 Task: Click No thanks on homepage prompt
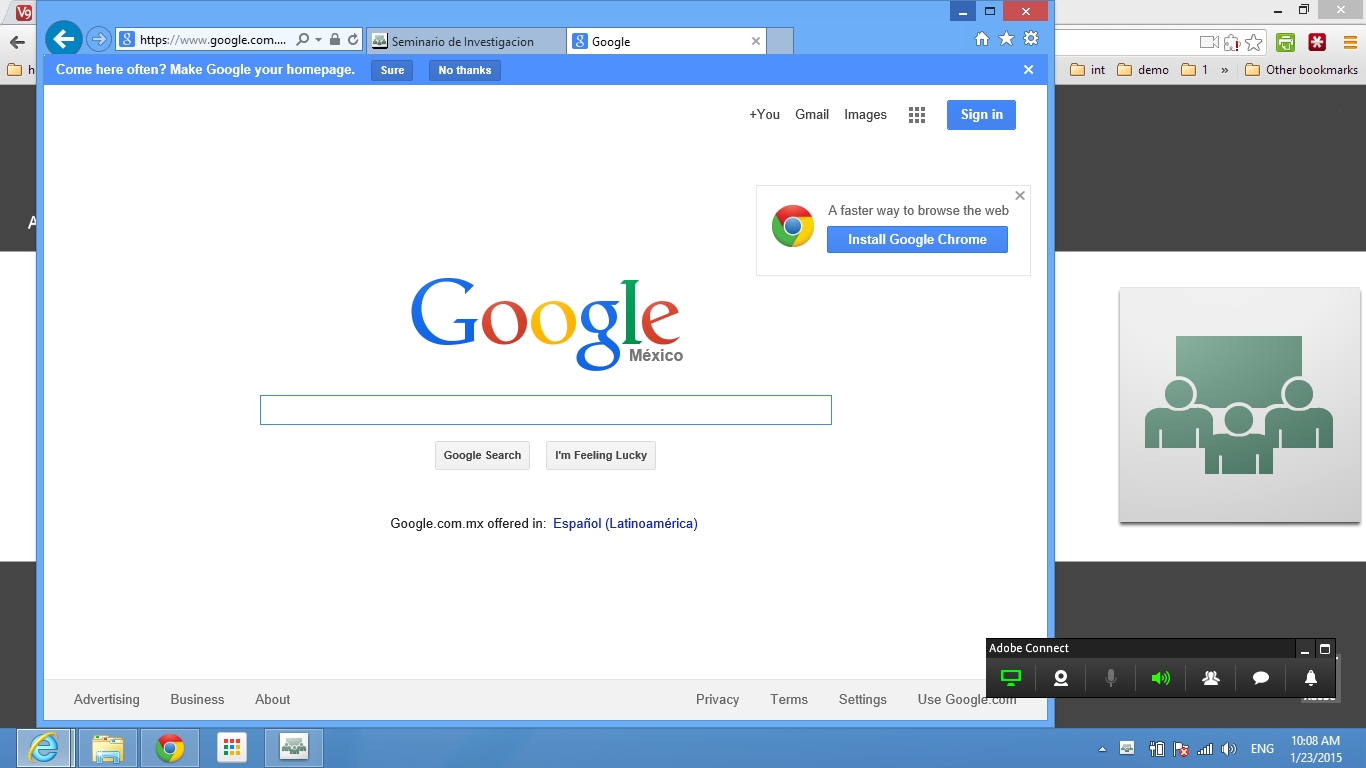(465, 70)
